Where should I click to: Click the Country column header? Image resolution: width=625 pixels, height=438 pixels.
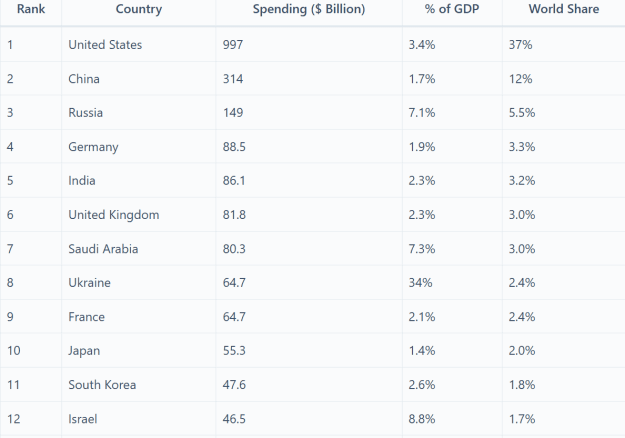click(x=139, y=9)
